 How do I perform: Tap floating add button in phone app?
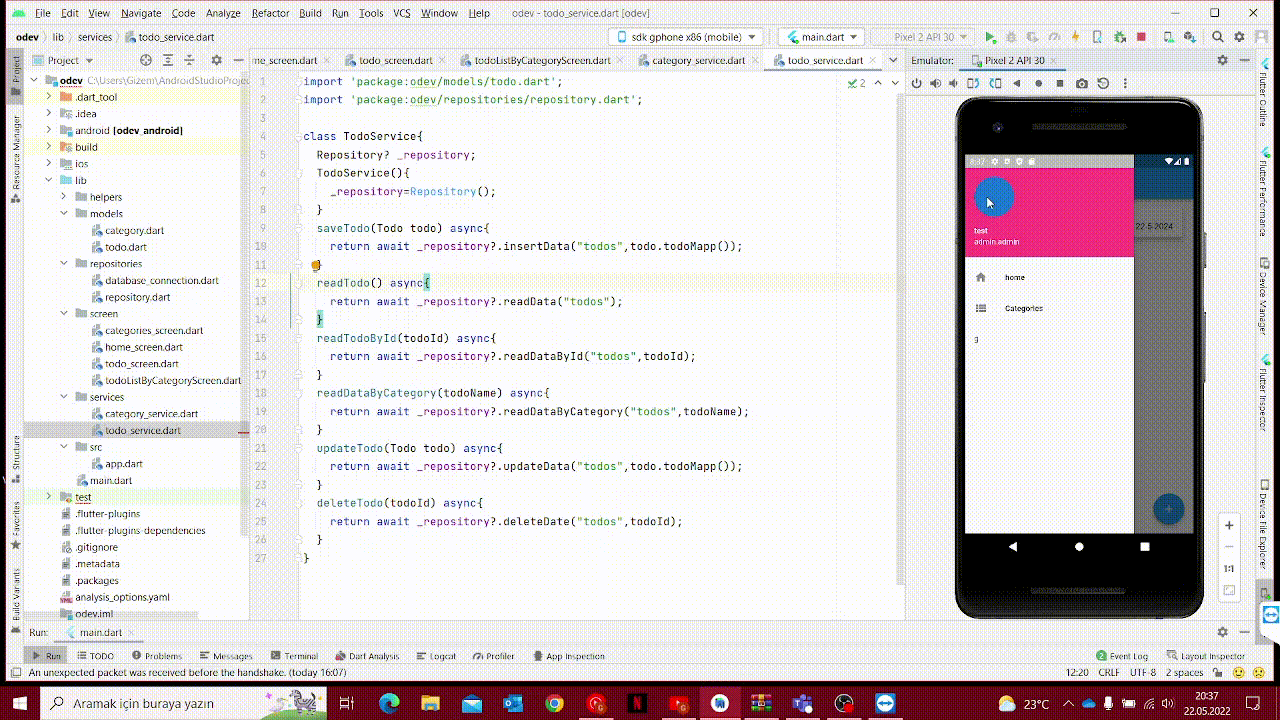click(x=1168, y=509)
